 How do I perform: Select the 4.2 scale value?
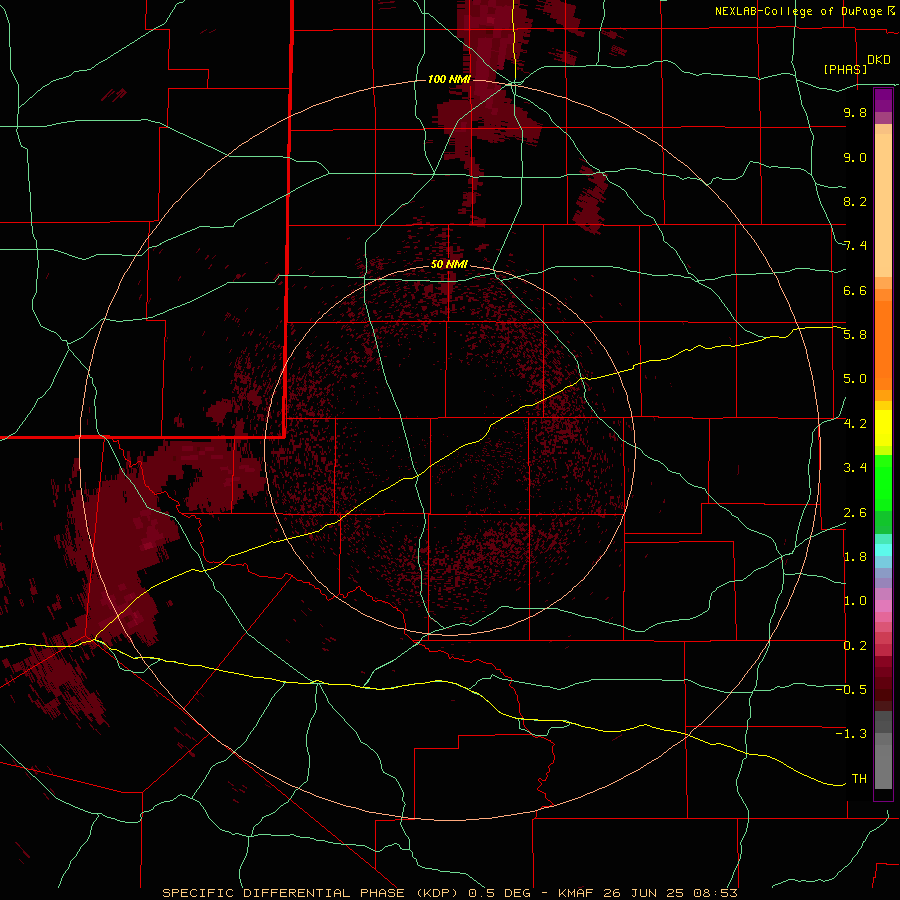coord(855,424)
